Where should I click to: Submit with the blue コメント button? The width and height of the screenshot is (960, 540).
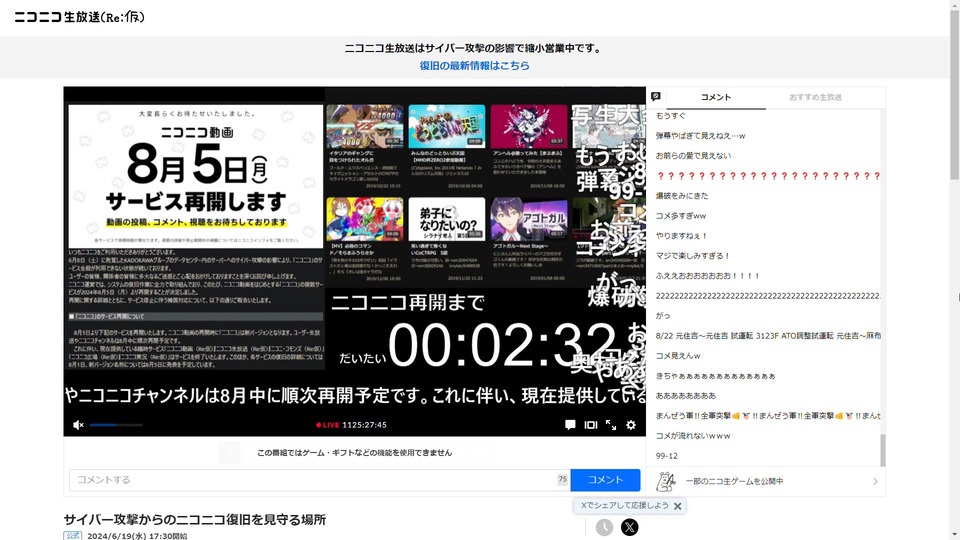[606, 480]
